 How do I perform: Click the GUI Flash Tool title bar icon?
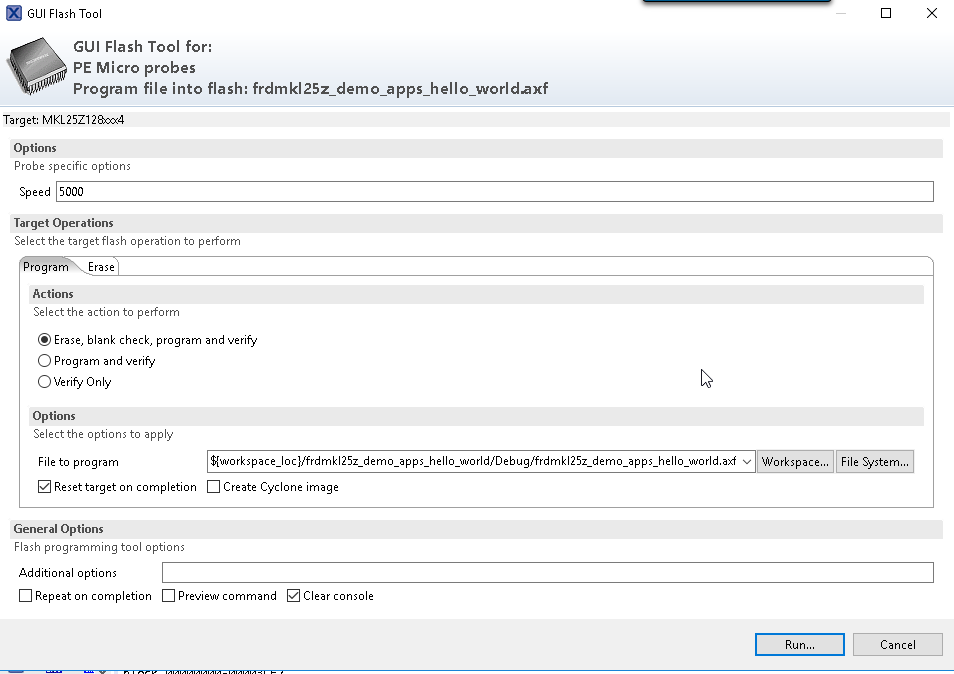(x=14, y=13)
